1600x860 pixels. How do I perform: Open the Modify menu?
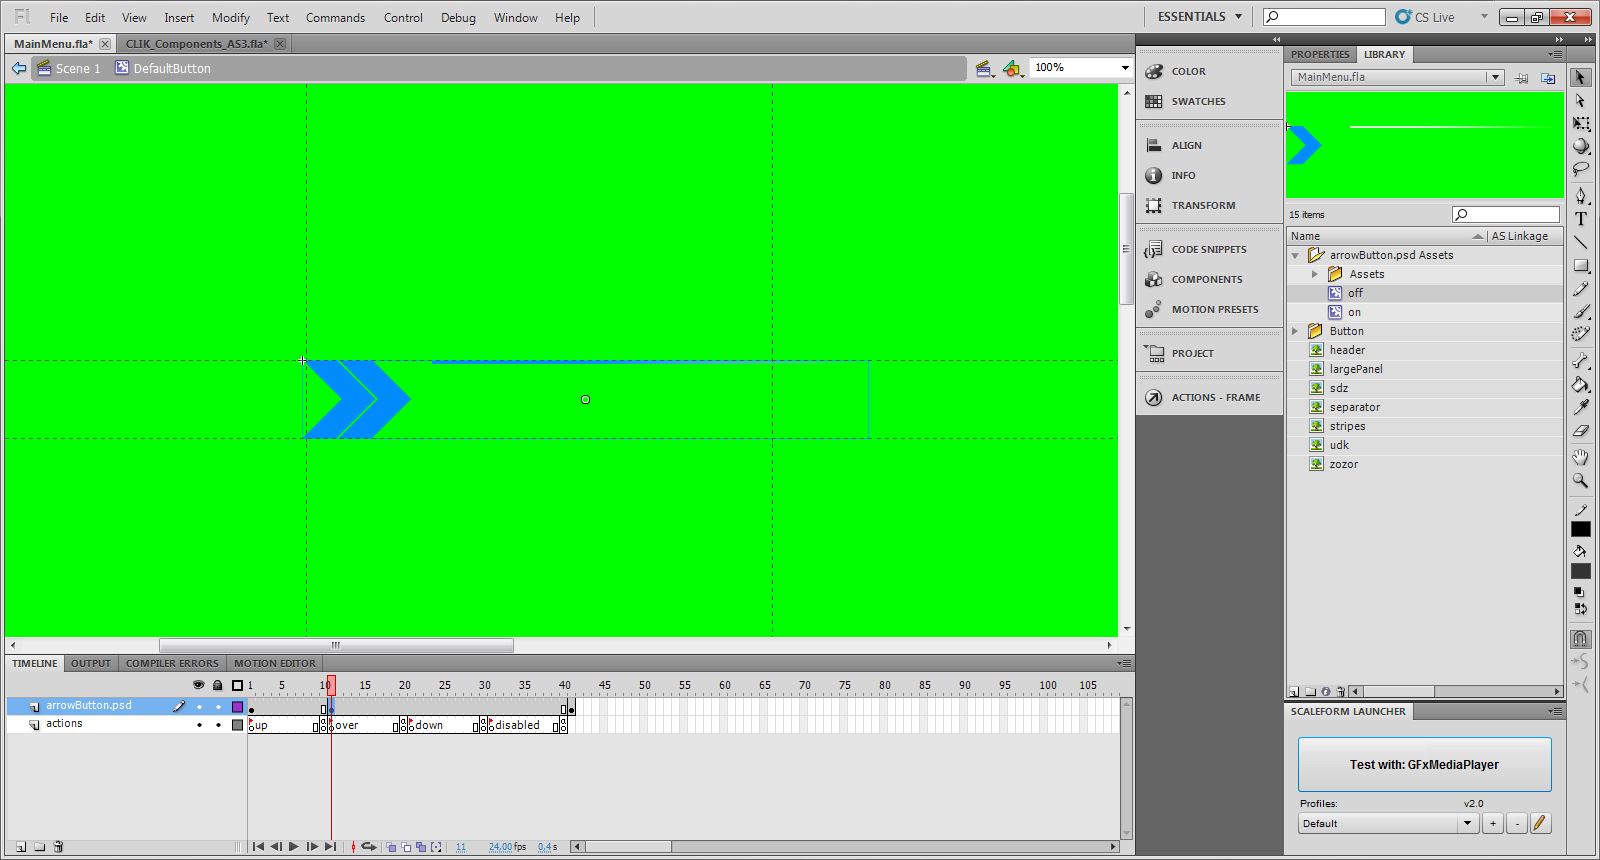(230, 18)
